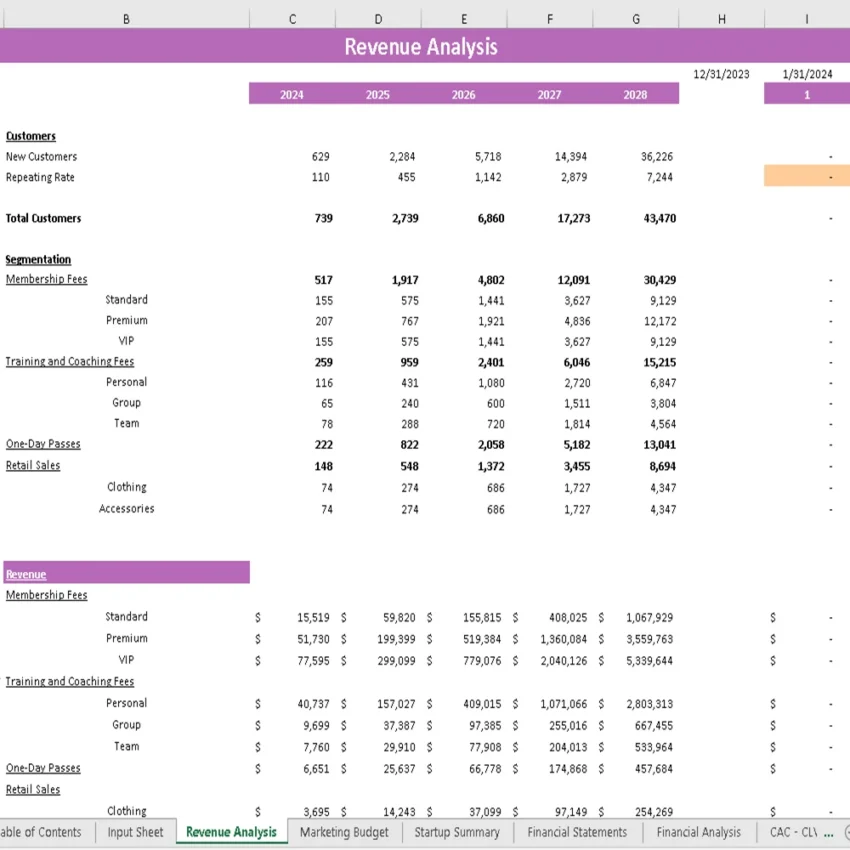Click the underlined Training and Coaching Fees label

[x=70, y=361]
